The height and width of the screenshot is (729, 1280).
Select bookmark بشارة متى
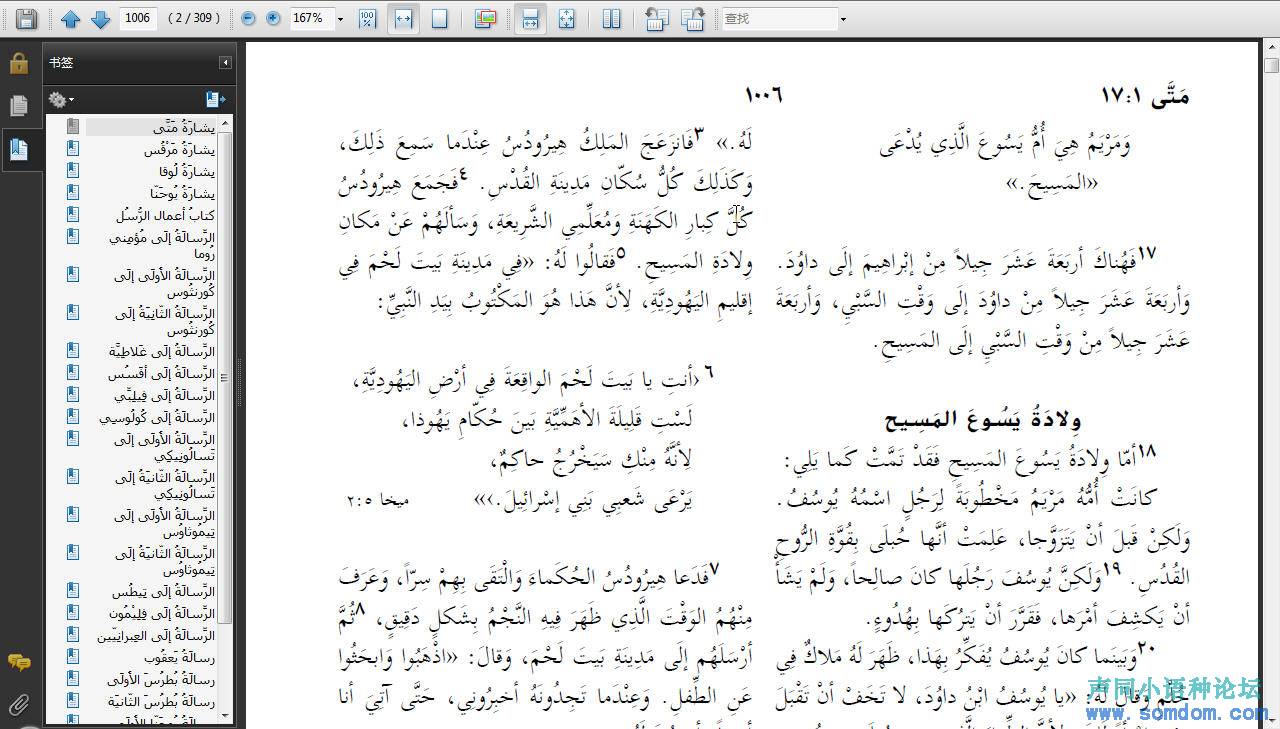tap(185, 127)
